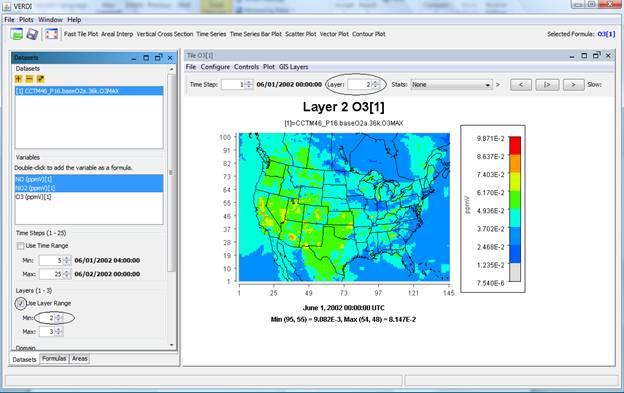Click Fast Tile Plot button
624x393 pixels.
(x=81, y=34)
